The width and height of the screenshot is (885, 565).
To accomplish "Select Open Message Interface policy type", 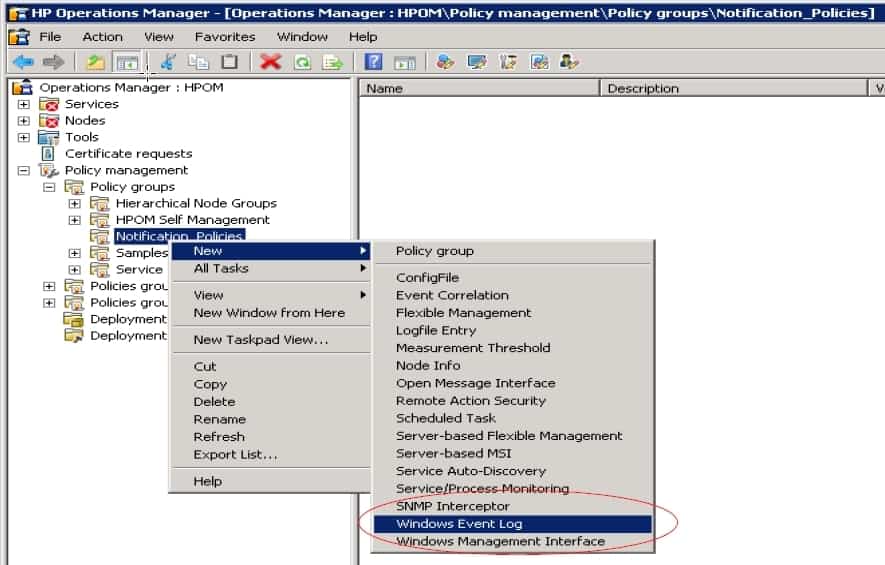I will click(x=512, y=383).
